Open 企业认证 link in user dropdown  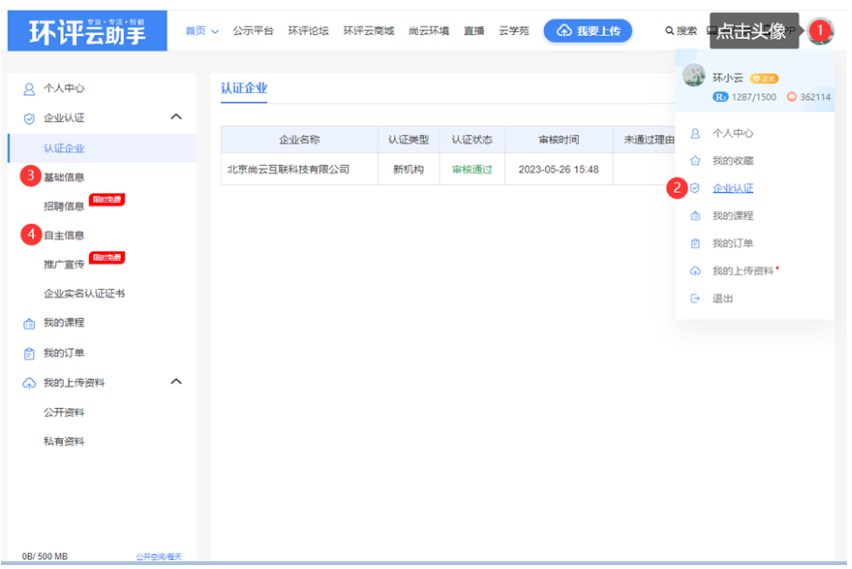tap(732, 188)
